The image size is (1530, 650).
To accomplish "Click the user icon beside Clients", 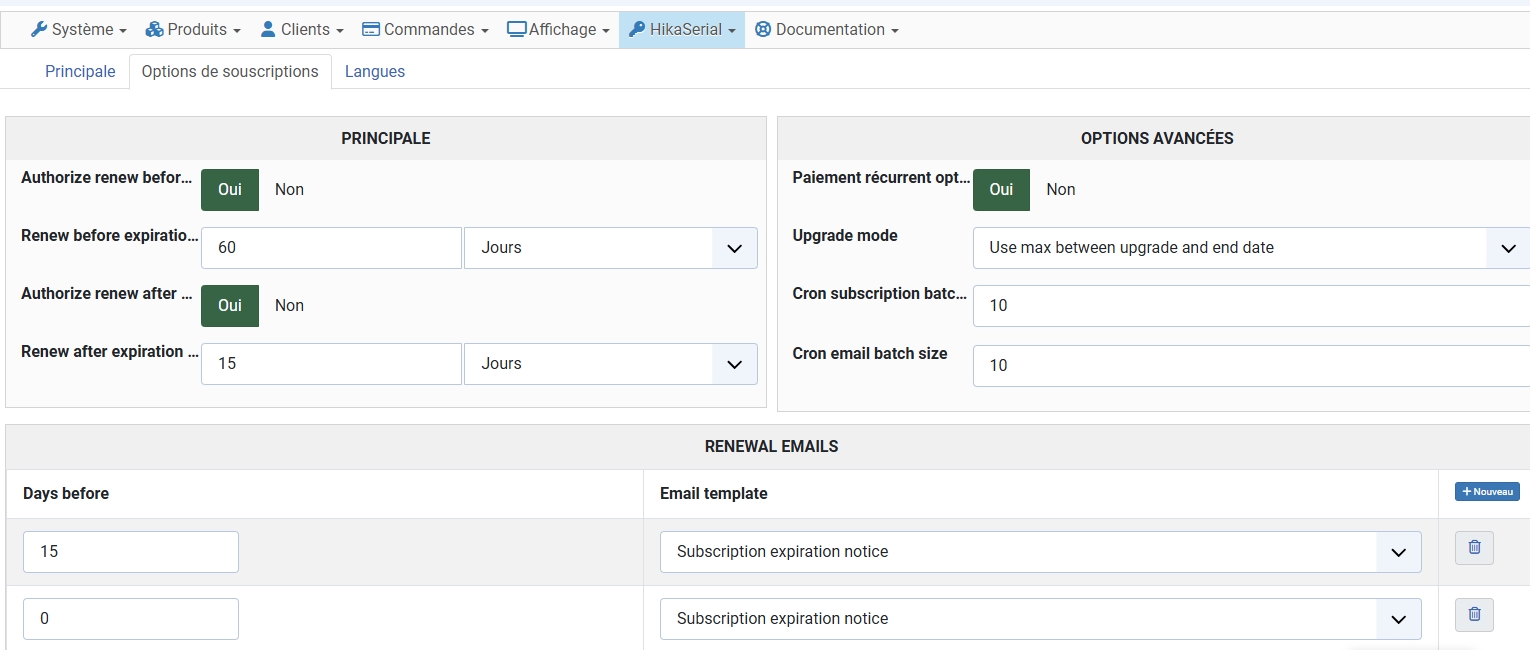I will 268,30.
